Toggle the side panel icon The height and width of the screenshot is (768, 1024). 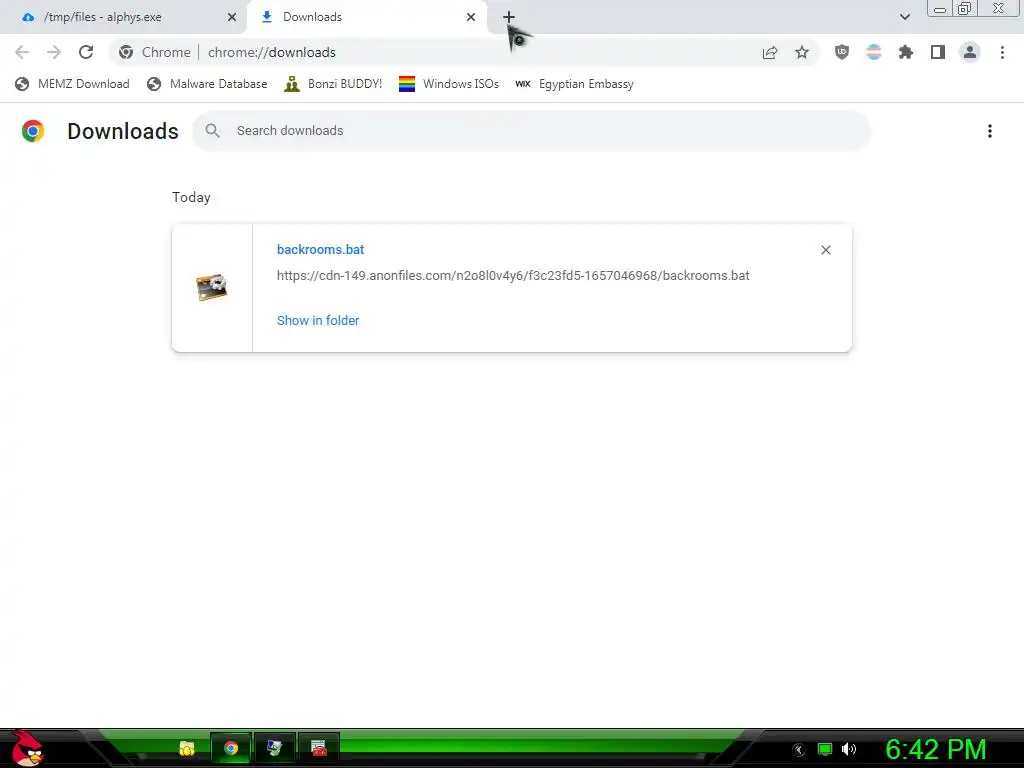point(938,52)
